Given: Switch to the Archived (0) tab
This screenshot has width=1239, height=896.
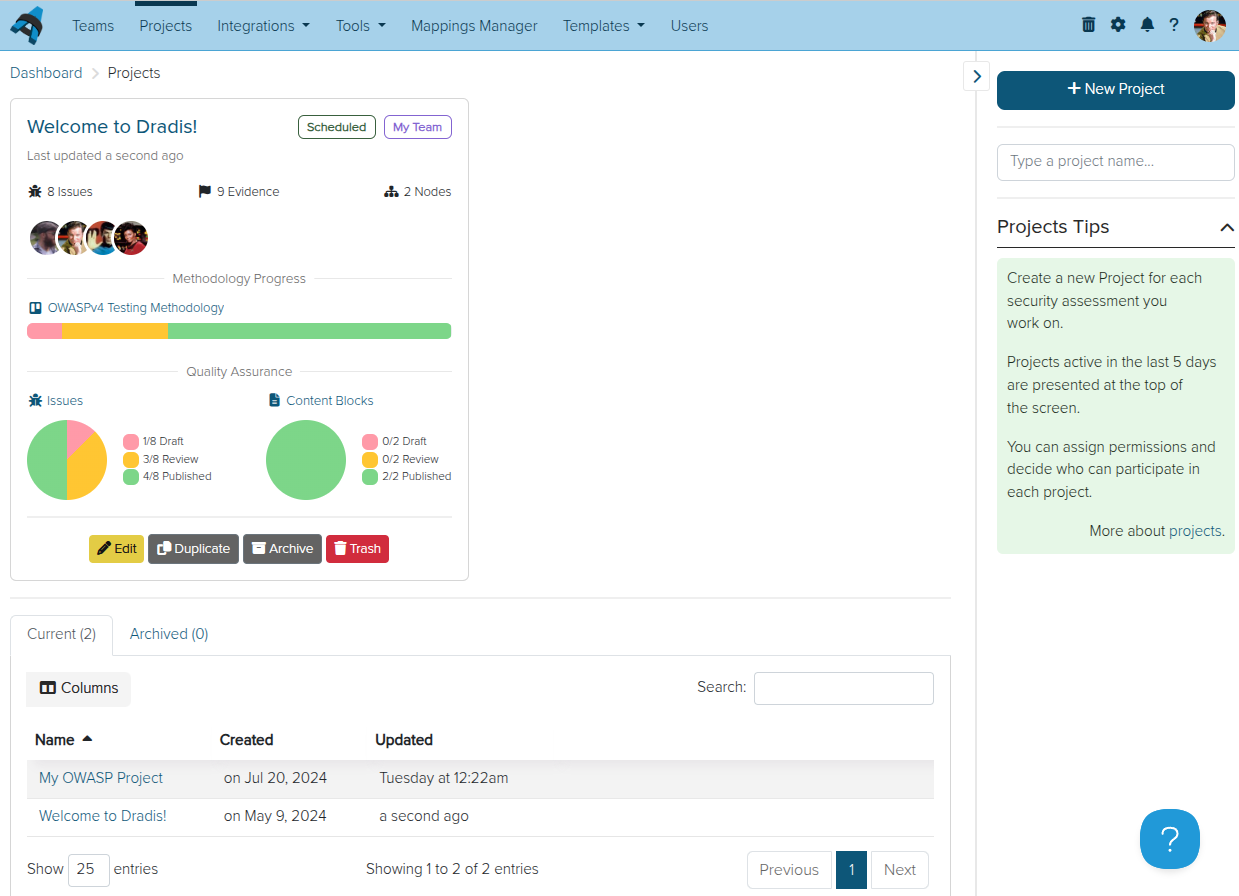Looking at the screenshot, I should (169, 635).
